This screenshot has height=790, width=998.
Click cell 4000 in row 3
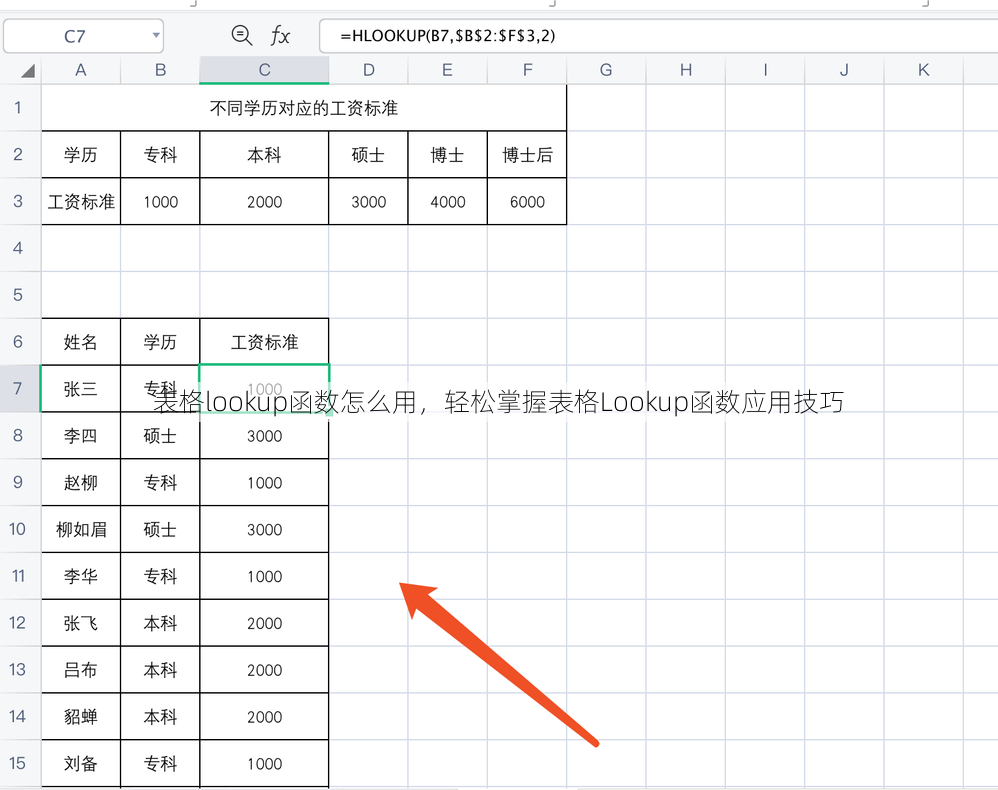coord(447,202)
